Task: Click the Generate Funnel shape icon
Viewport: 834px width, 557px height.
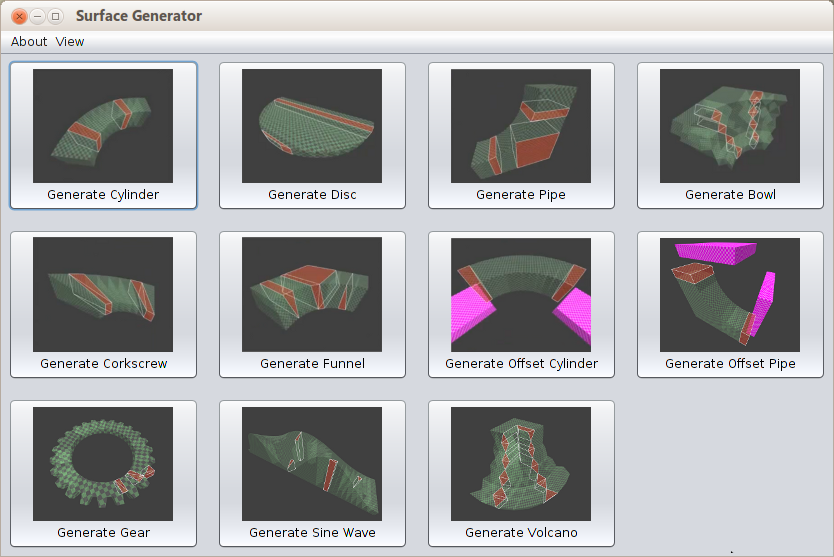Action: coord(312,294)
